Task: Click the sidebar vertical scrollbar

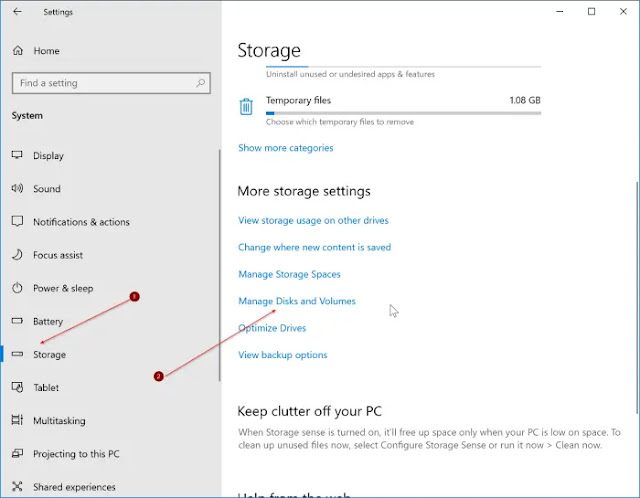Action: click(x=220, y=265)
